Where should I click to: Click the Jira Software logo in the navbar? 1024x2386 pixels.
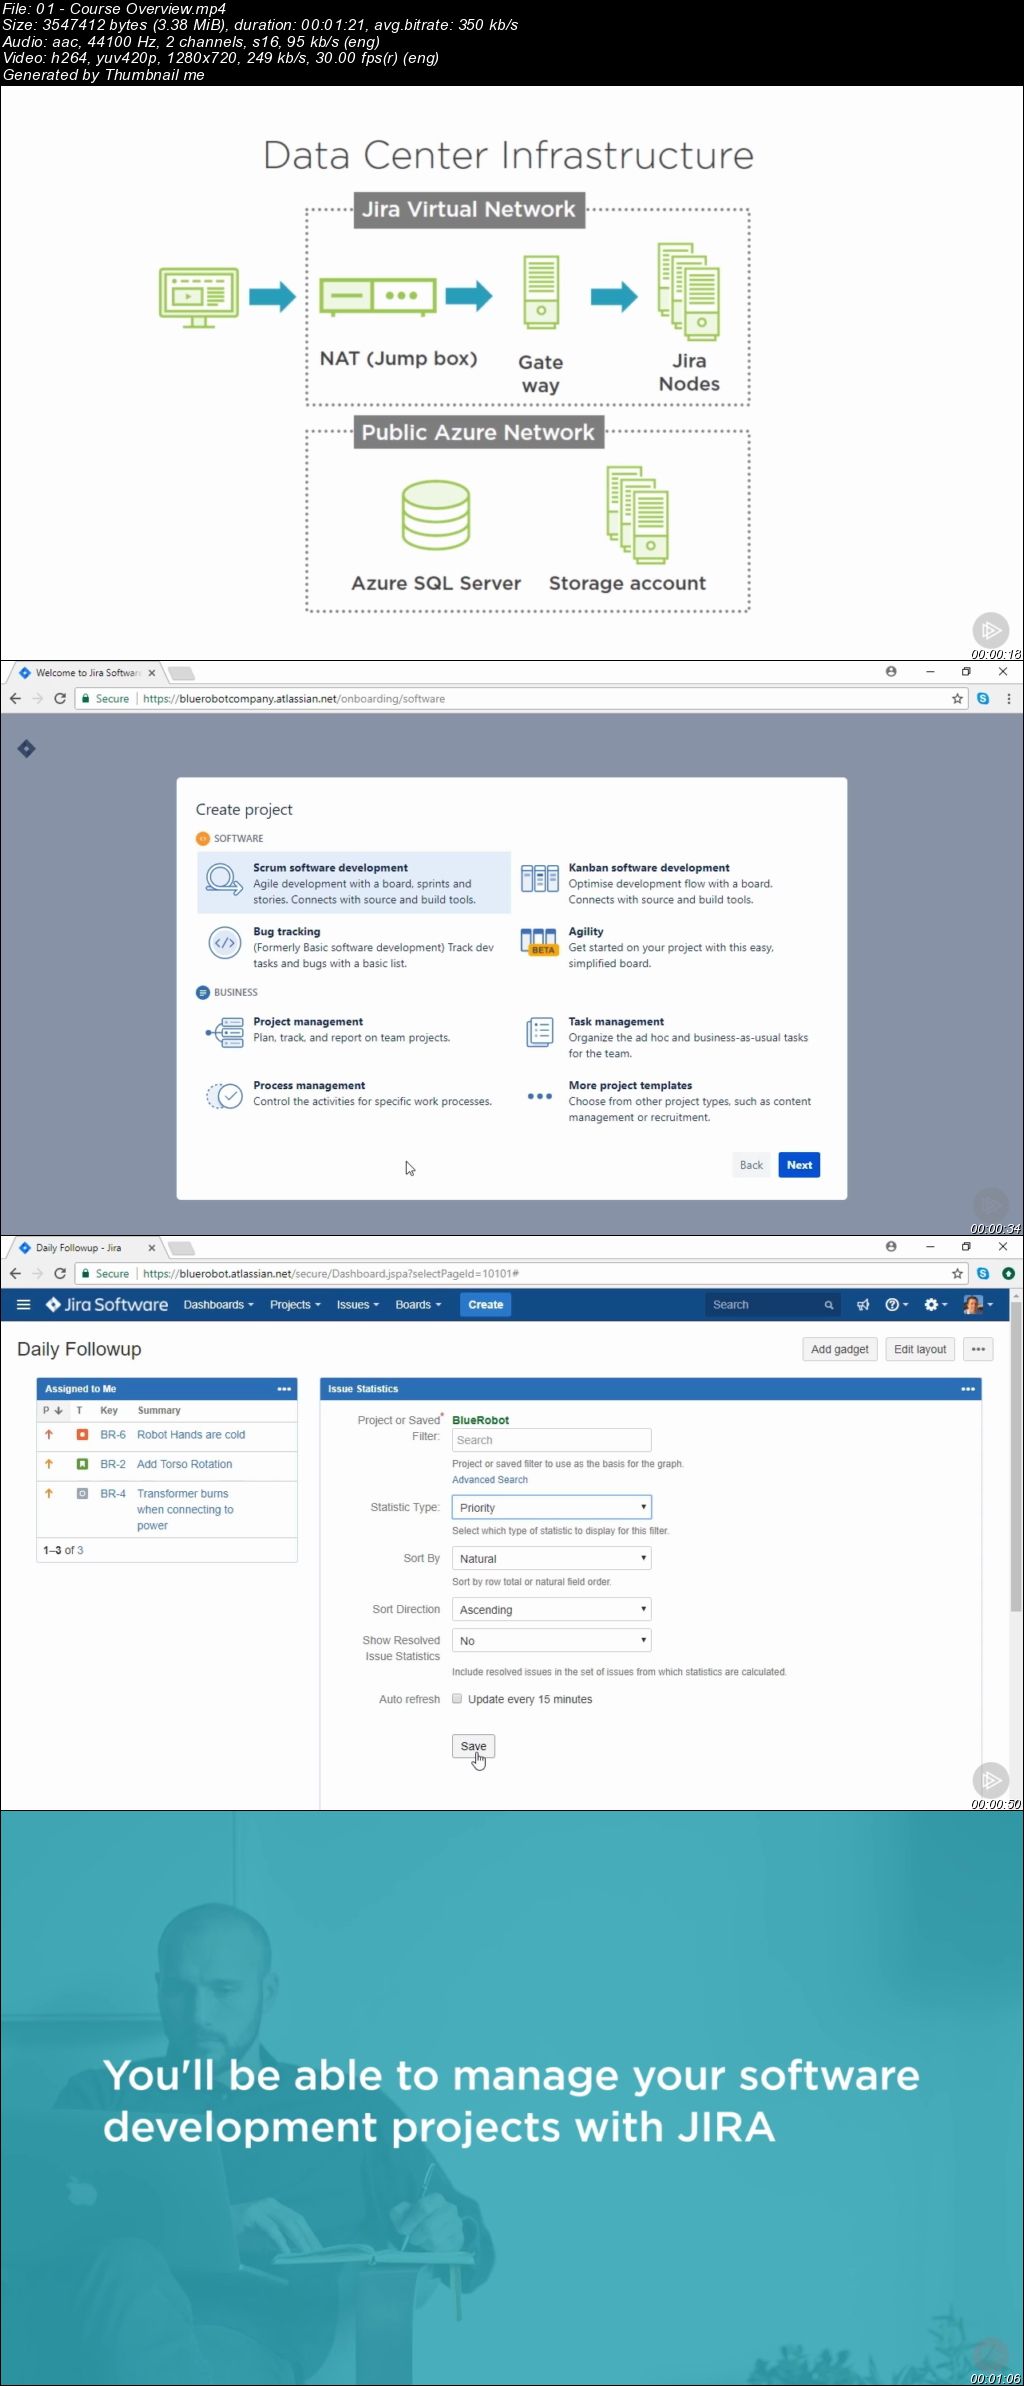[107, 1304]
